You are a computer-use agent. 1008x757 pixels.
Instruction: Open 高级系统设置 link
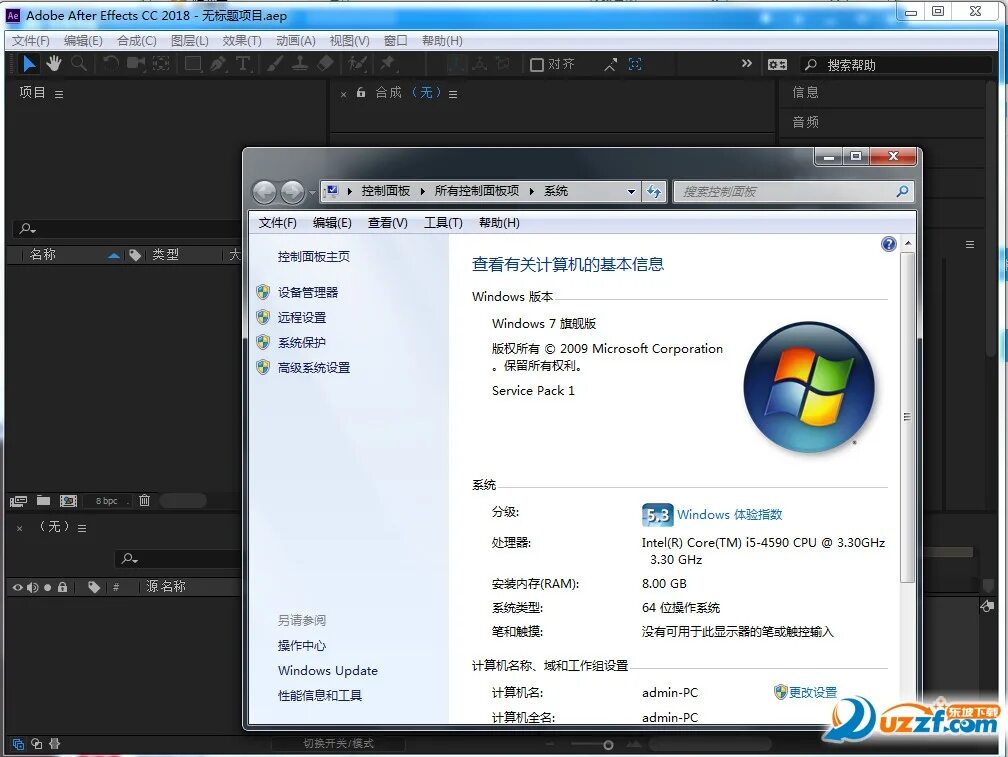click(x=314, y=368)
